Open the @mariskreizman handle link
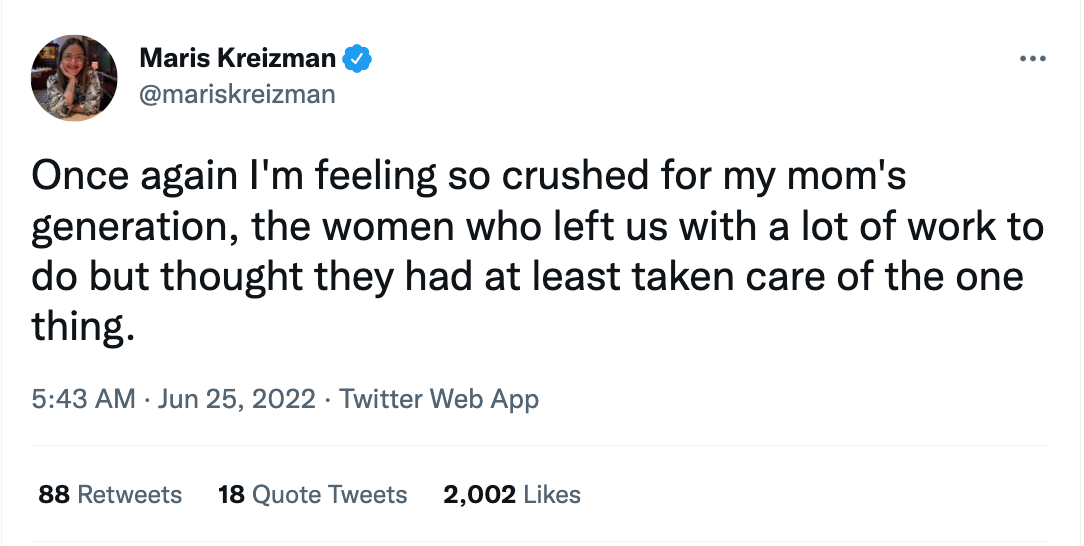 pos(237,94)
